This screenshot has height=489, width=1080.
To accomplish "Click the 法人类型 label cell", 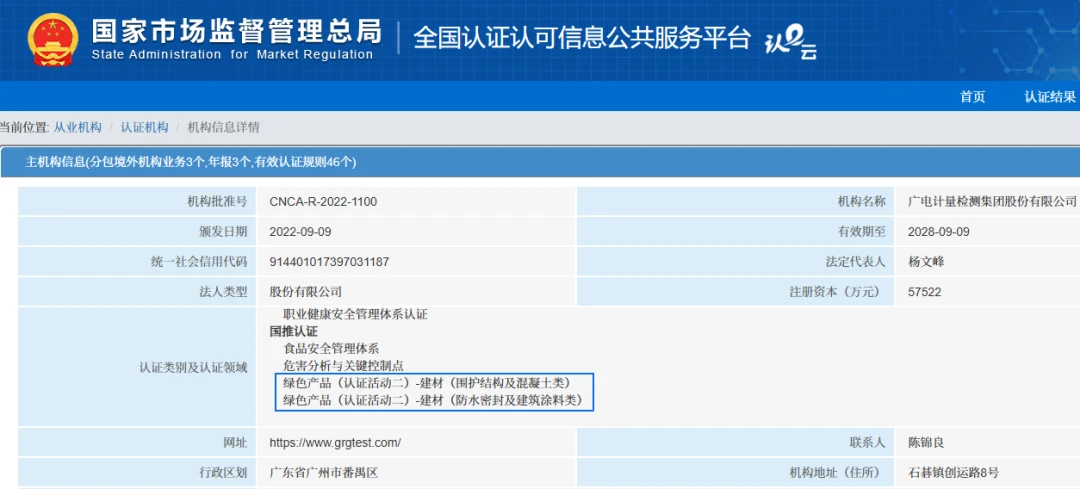I will pos(136,292).
